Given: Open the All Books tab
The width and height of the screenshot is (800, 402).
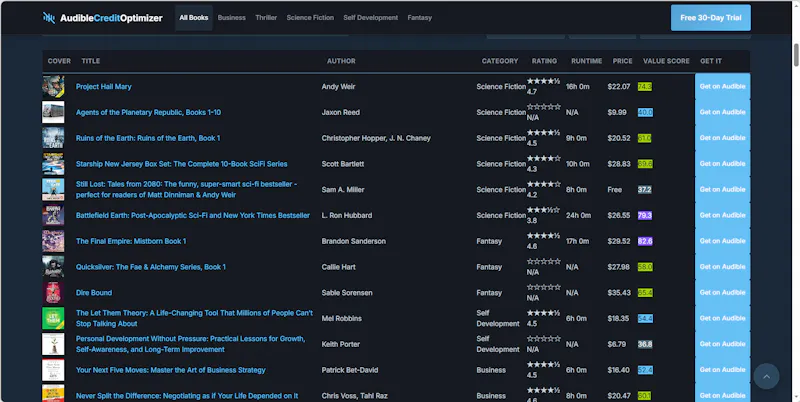Looking at the screenshot, I should click(x=194, y=18).
